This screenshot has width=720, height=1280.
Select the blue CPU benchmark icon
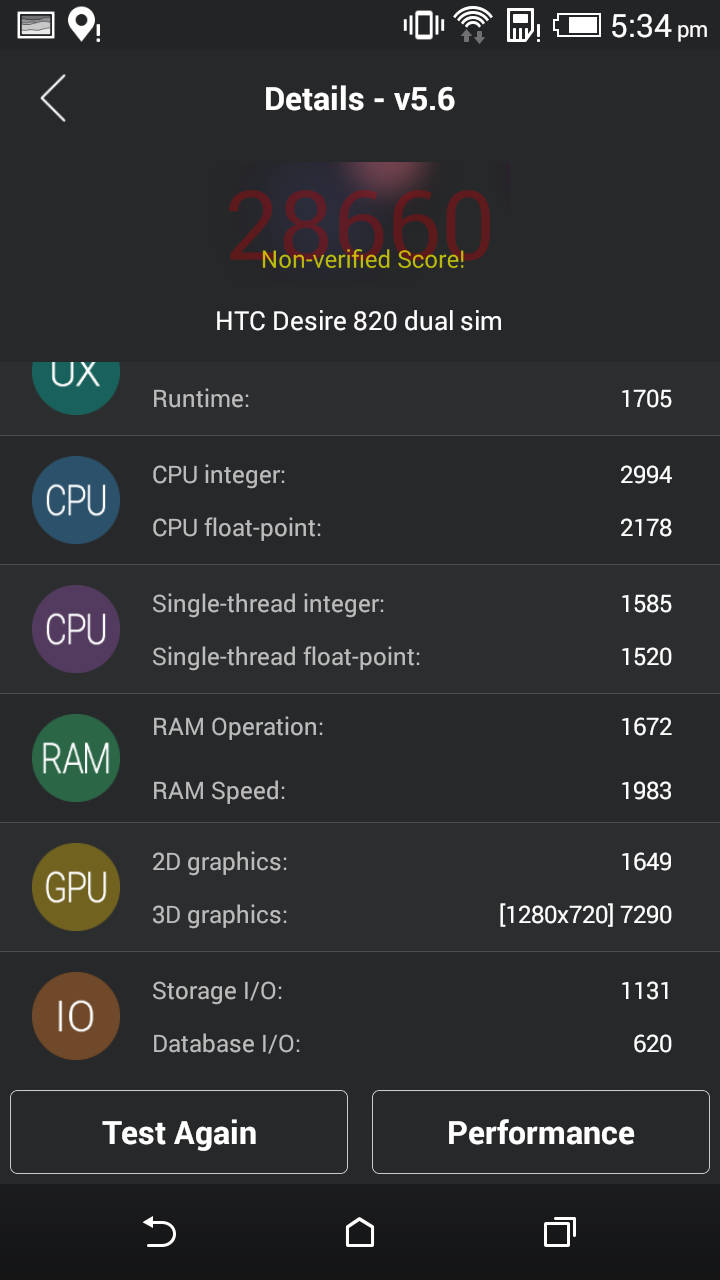point(76,500)
